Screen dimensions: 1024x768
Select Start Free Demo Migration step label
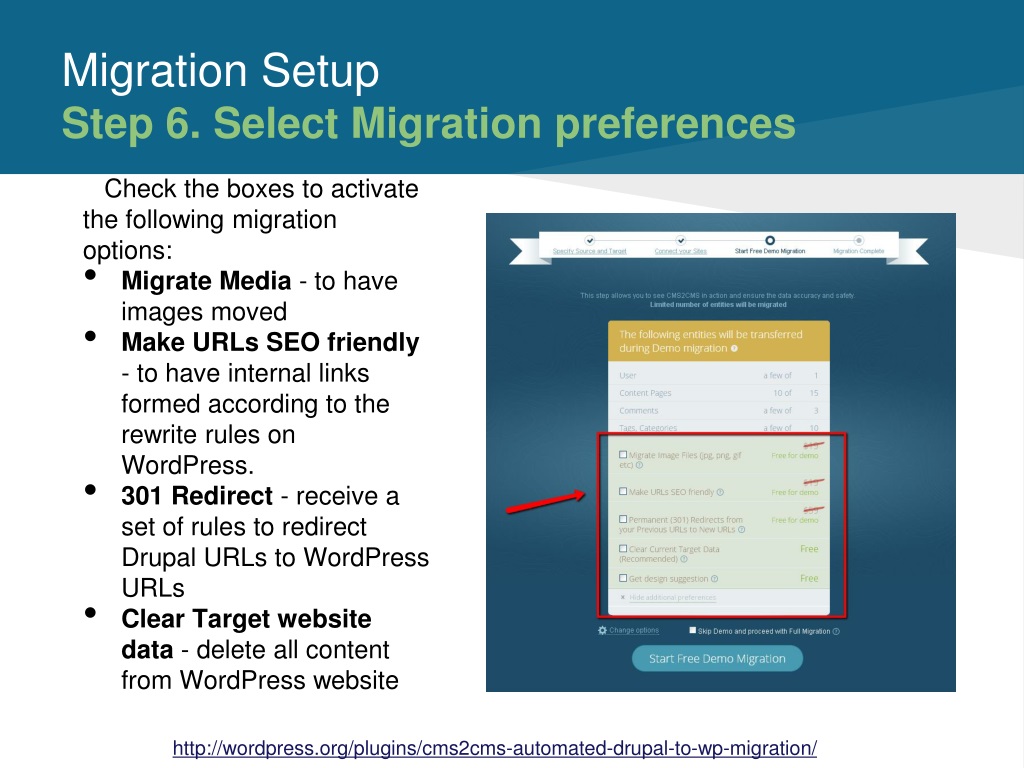[769, 251]
